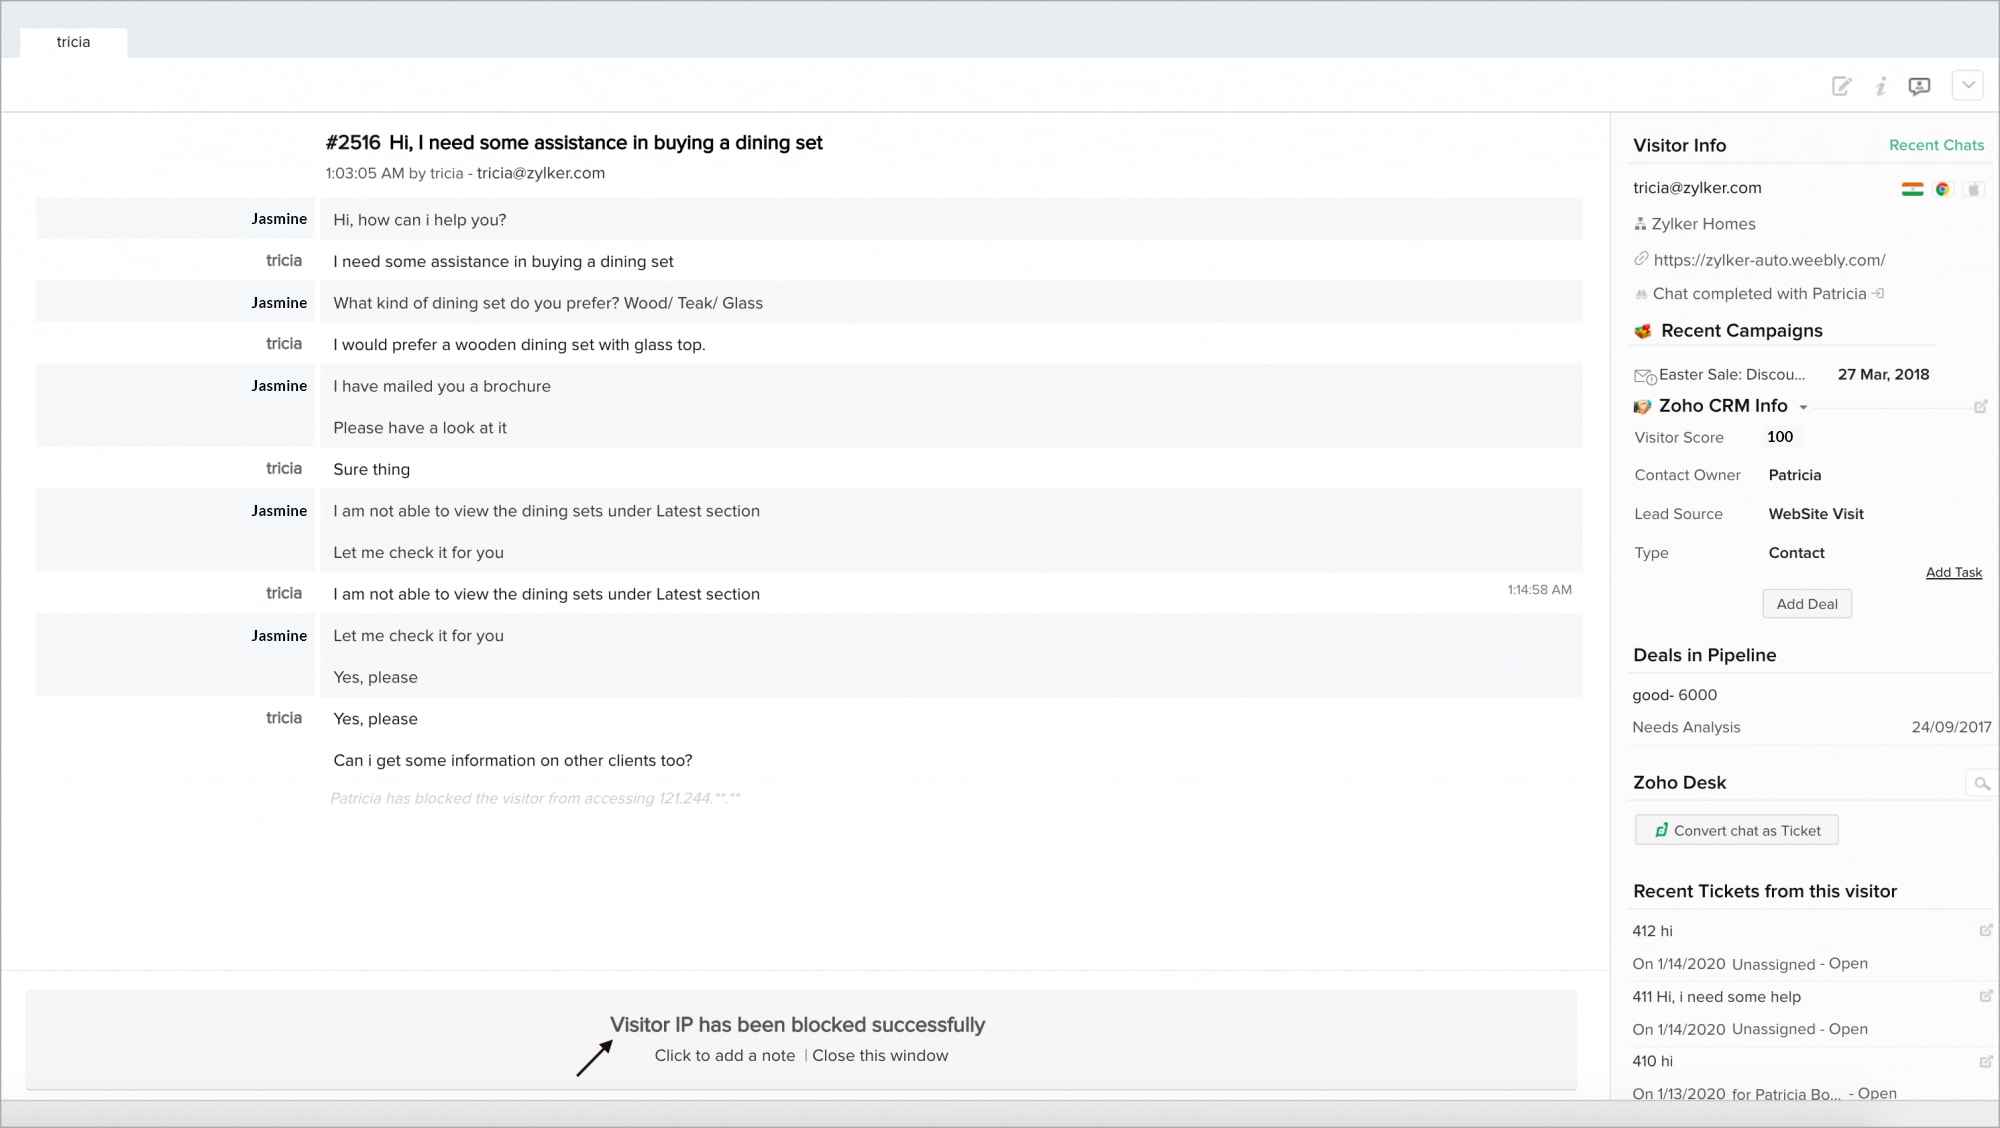Click the Add Deal button
Image resolution: width=2000 pixels, height=1128 pixels.
pos(1806,604)
